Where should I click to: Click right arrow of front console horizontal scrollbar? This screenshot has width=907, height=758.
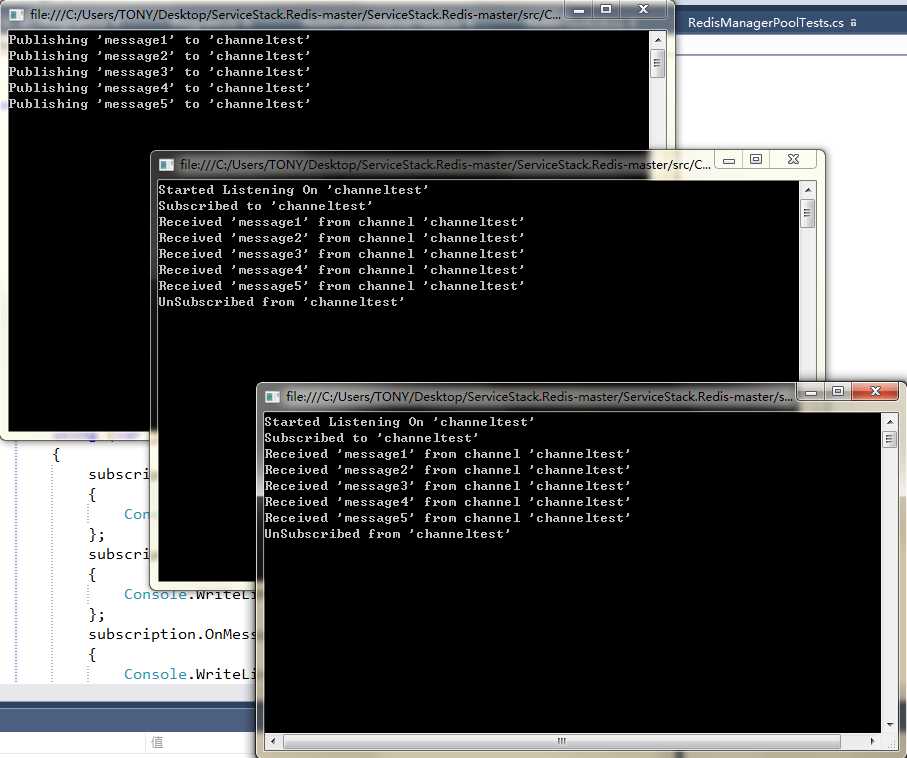(872, 741)
